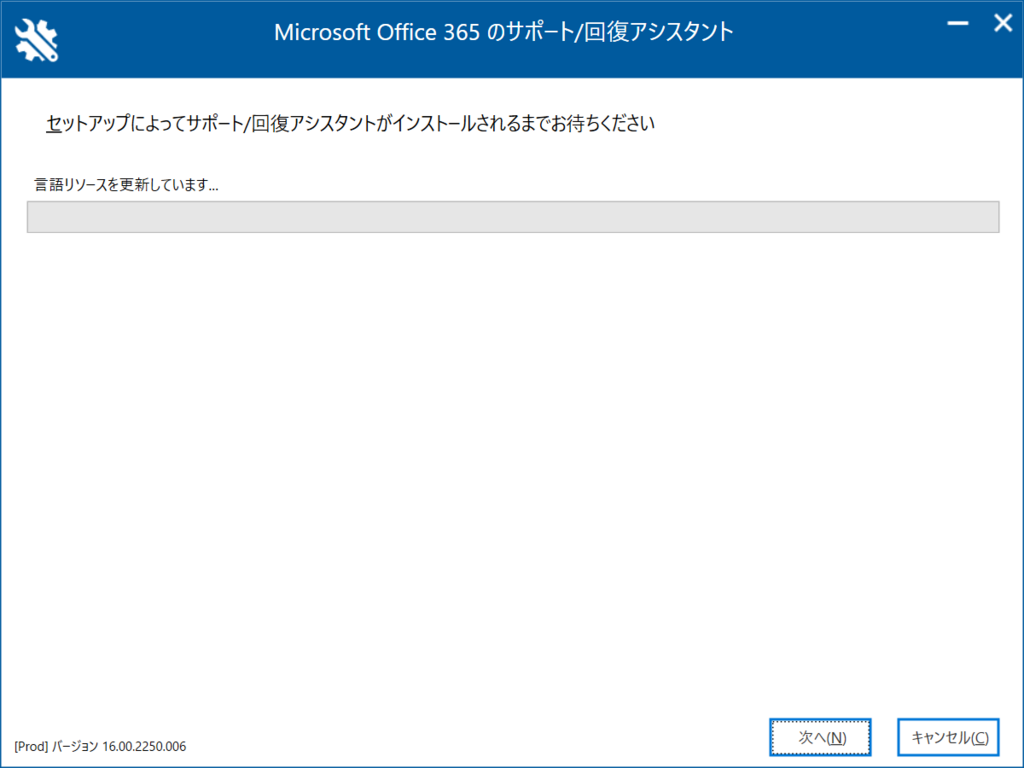Click the キャンセル(C) button
Viewport: 1024px width, 768px height.
click(948, 737)
